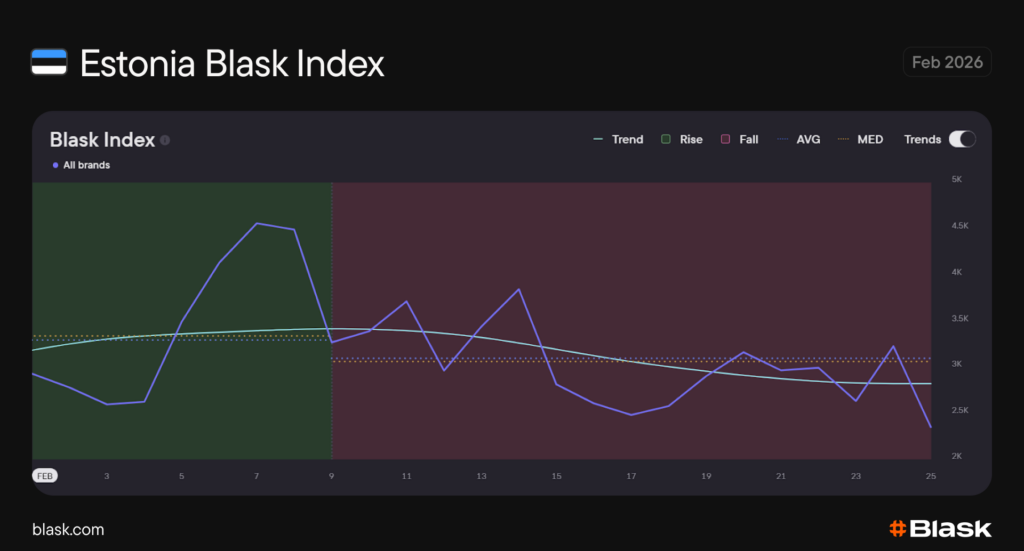Click the peak data point near day 7
The image size is (1024, 551).
[257, 224]
